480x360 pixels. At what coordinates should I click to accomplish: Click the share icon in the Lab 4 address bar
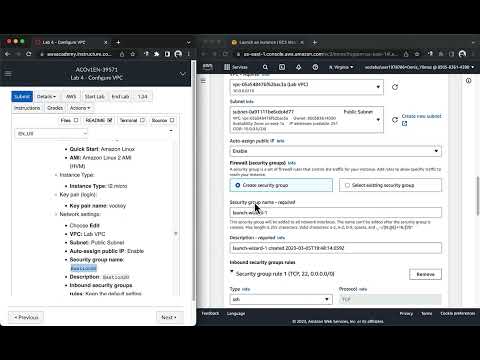pyautogui.click(x=122, y=54)
